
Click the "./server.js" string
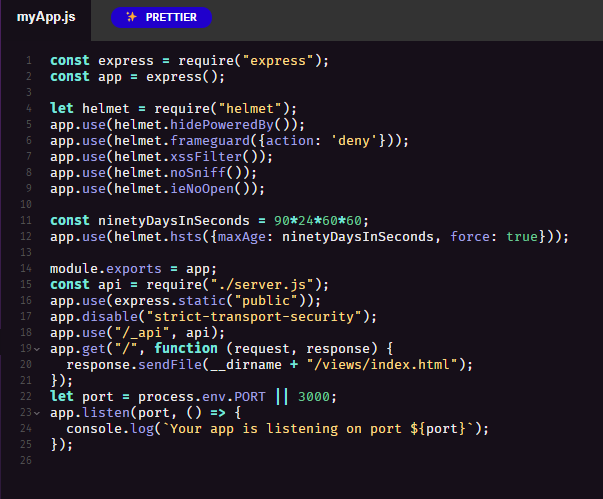[x=262, y=285]
